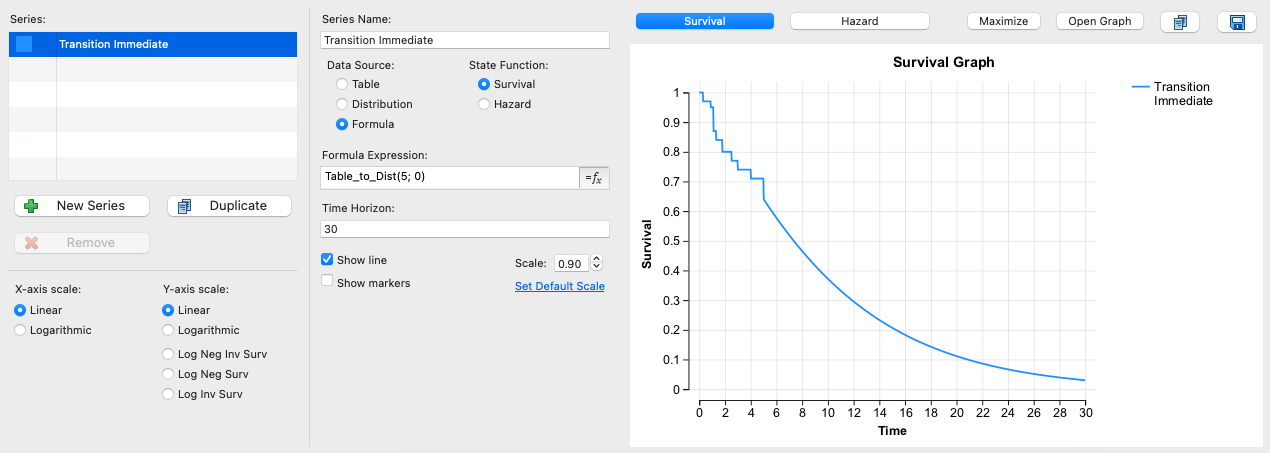This screenshot has width=1270, height=453.
Task: Select Distribution as data source
Action: pos(343,104)
